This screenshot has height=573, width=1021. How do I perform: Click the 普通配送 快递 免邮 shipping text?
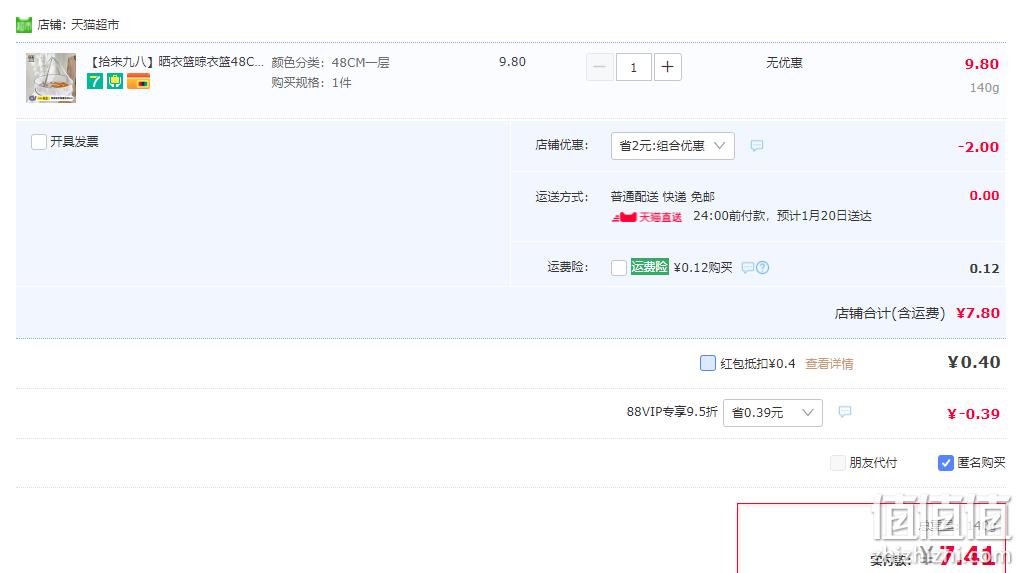[x=662, y=197]
